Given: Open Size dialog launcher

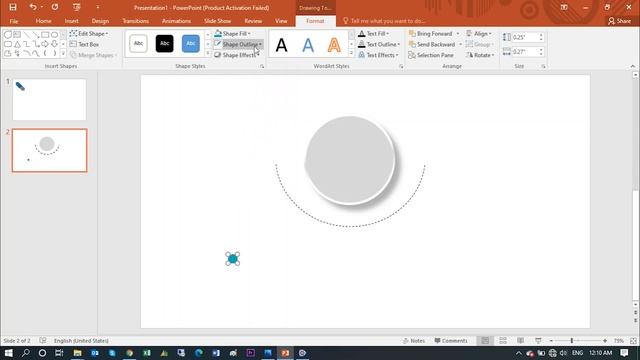Looking at the screenshot, I should pos(543,66).
